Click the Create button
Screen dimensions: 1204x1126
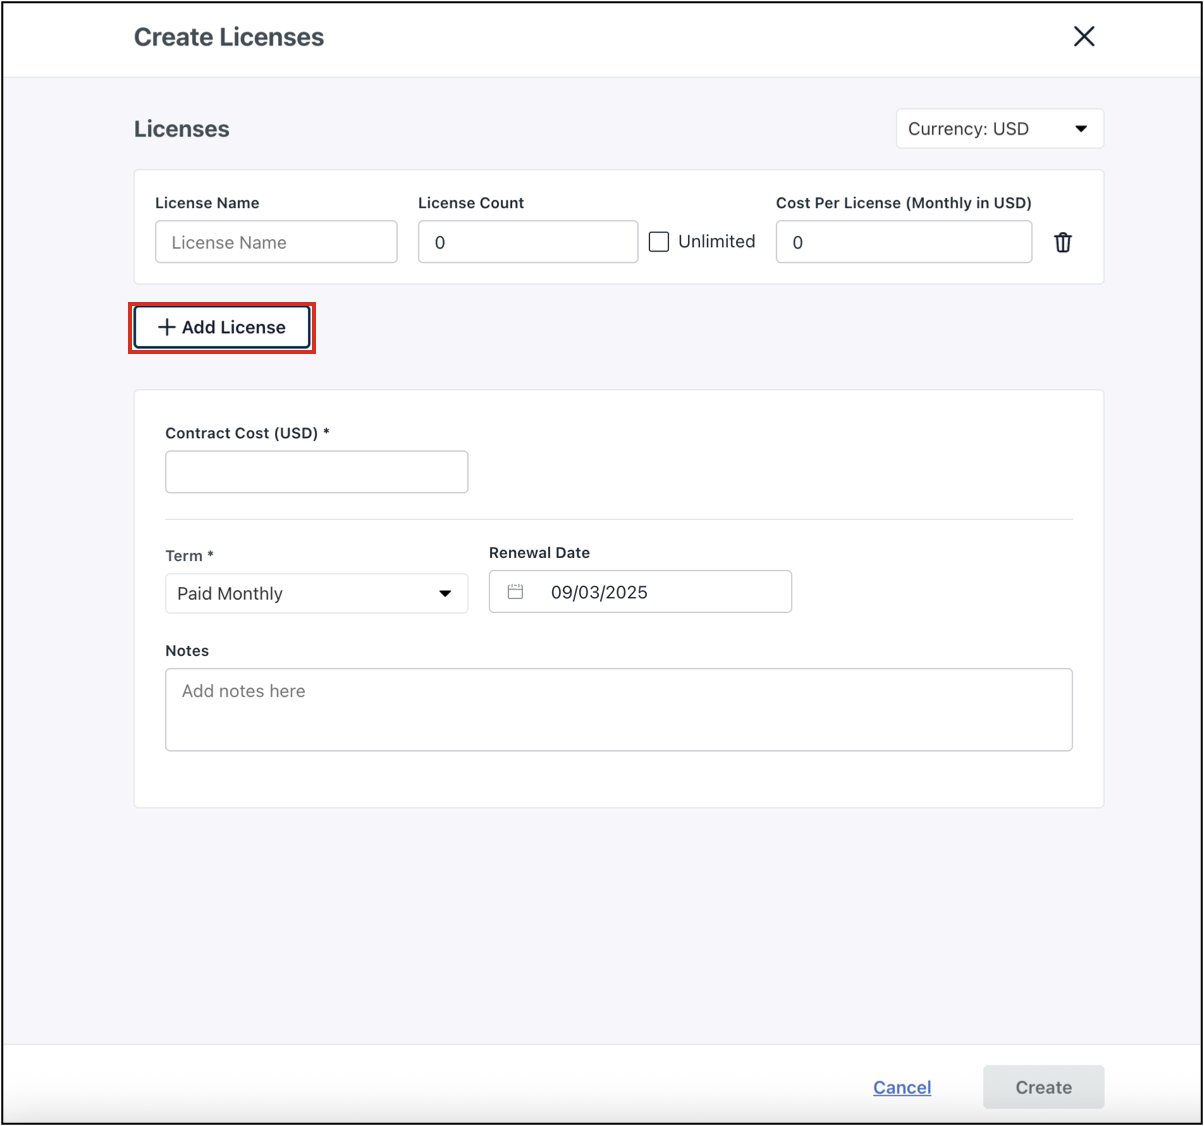(x=1043, y=1087)
